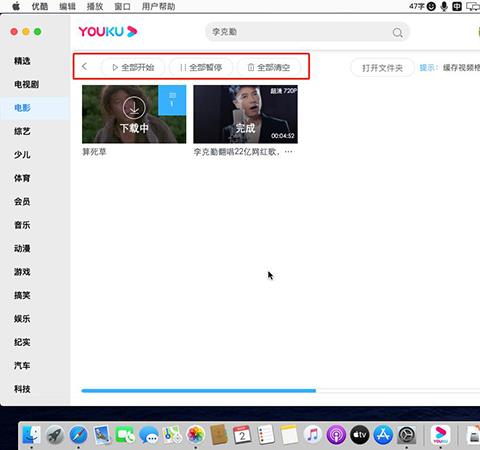The height and width of the screenshot is (450, 480).
Task: Open the 用户帮助 menu
Action: click(159, 6)
